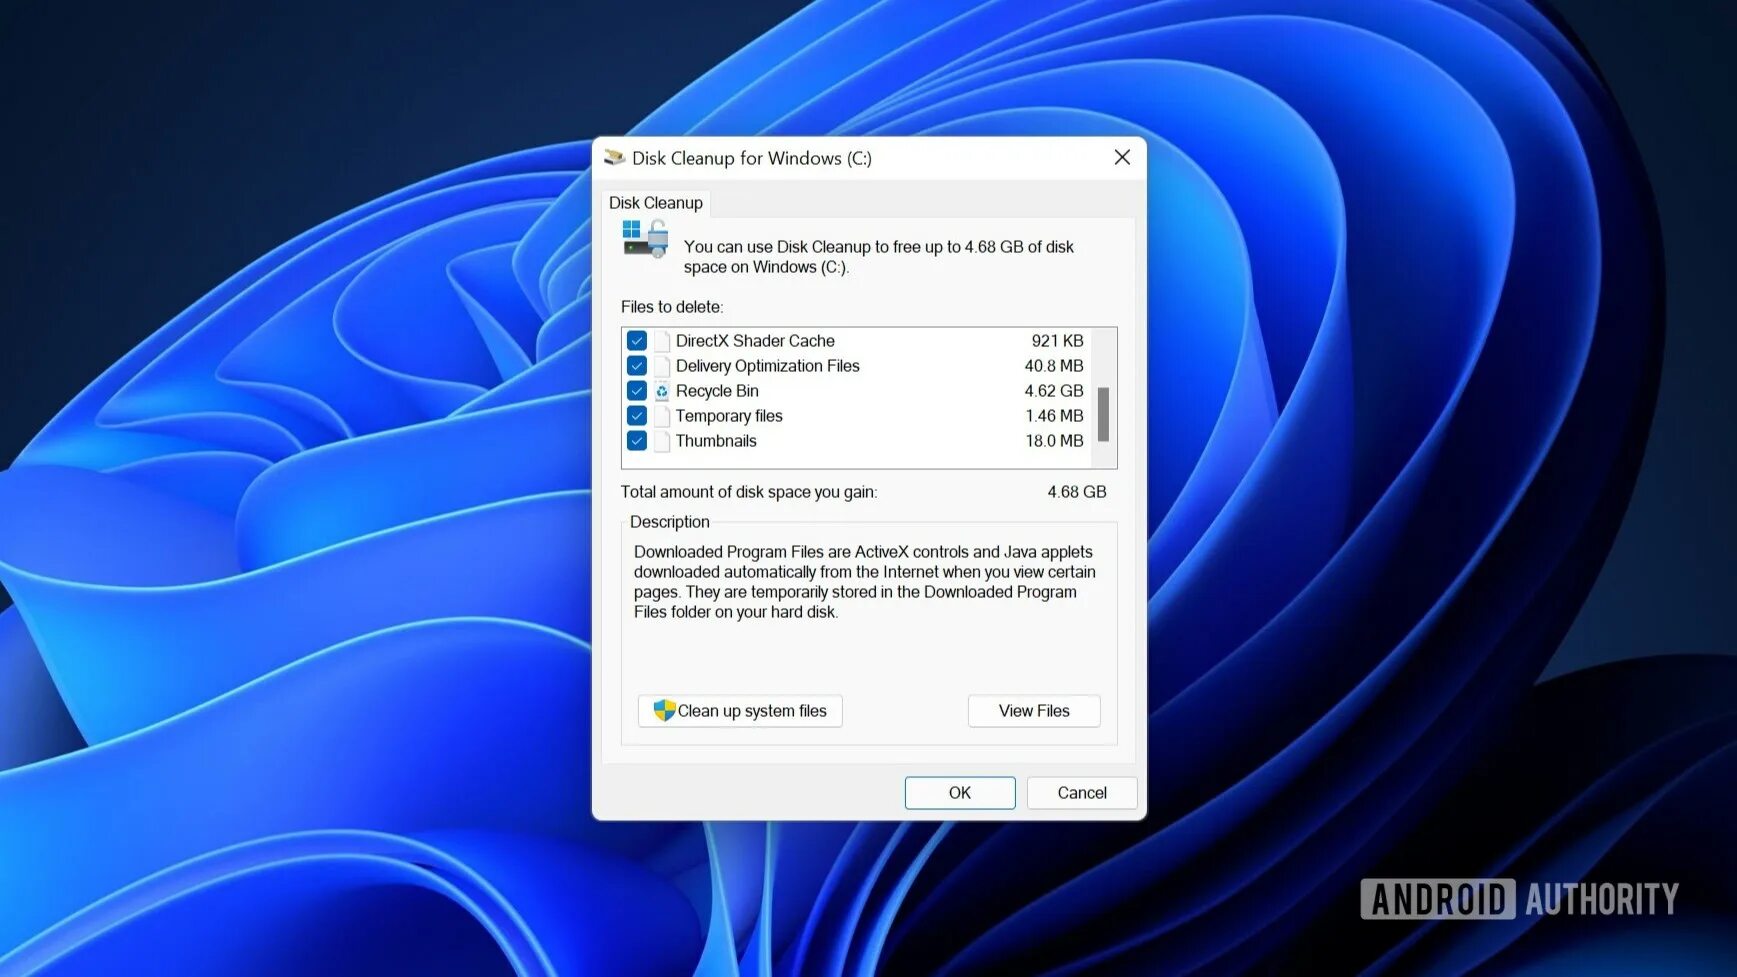Viewport: 1737px width, 977px height.
Task: Uncheck the Thumbnails checkbox
Action: [x=637, y=441]
